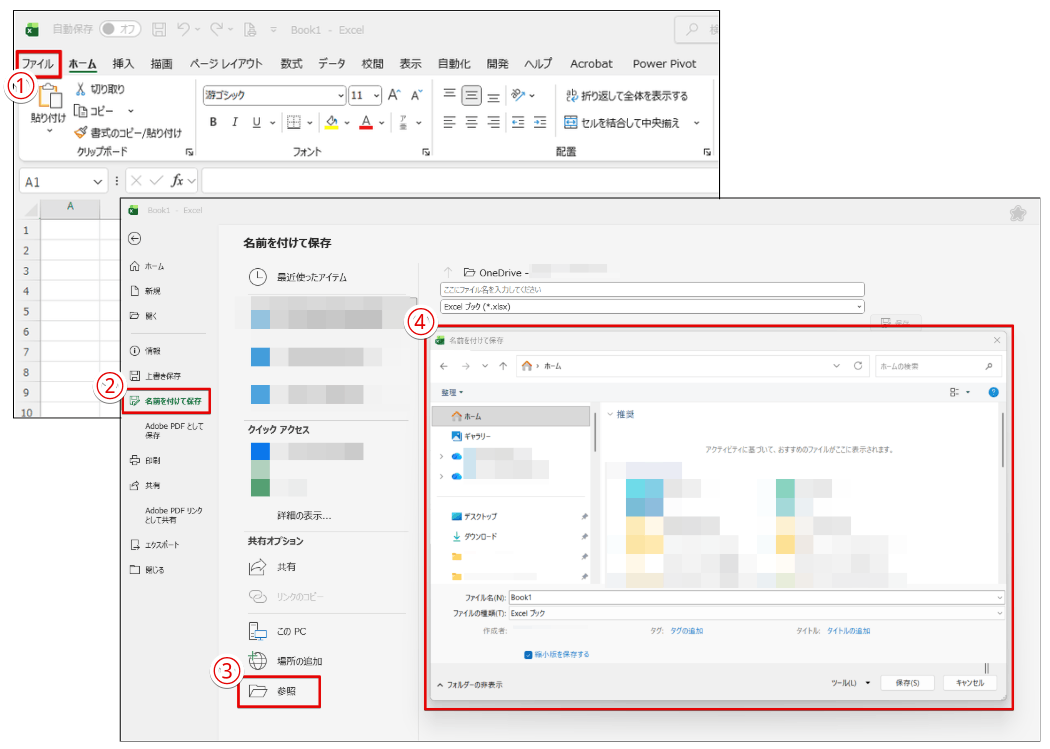Apply italic with the I icon
The image size is (1050, 749).
pyautogui.click(x=235, y=123)
